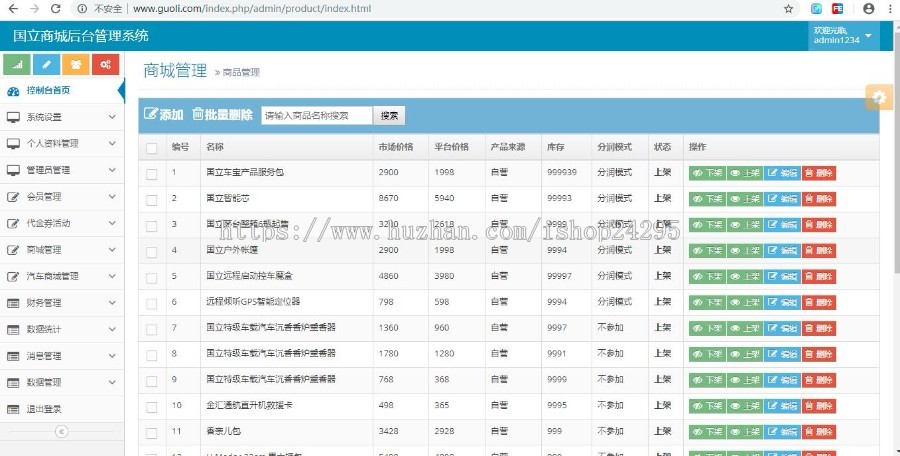Check the box for product row 4
This screenshot has width=900, height=456.
tap(152, 252)
